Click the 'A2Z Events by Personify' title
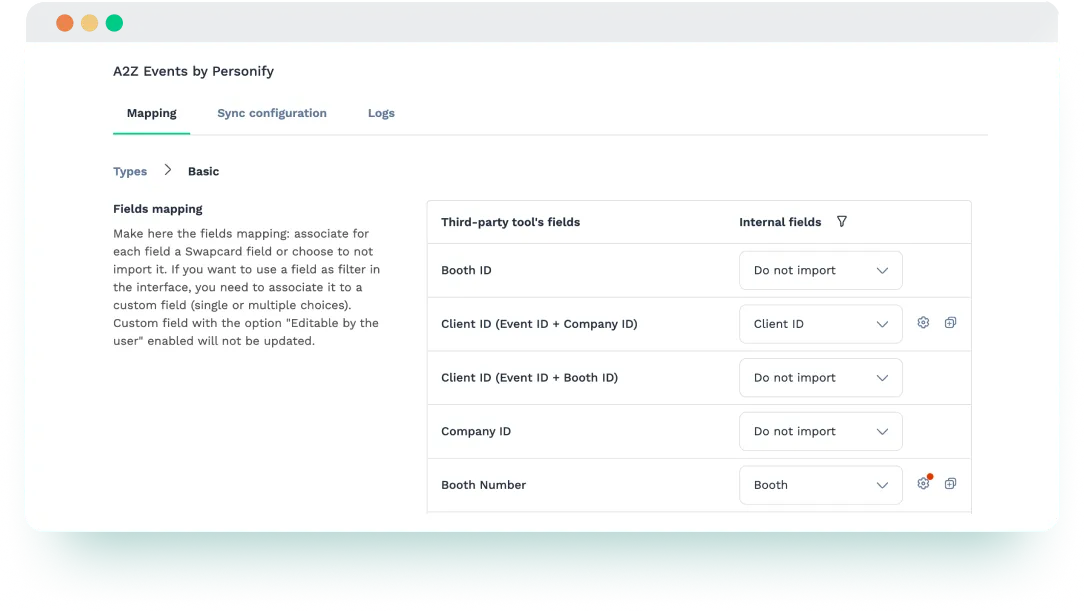1085x611 pixels. [194, 71]
